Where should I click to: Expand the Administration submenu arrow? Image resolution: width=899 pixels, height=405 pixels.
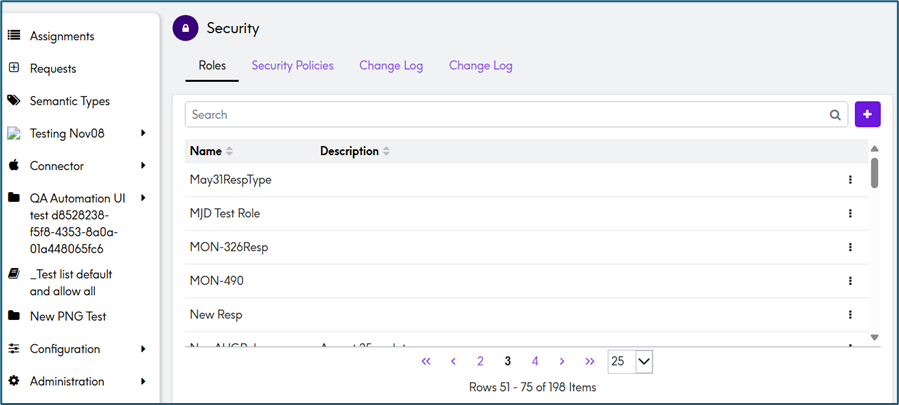pyautogui.click(x=143, y=381)
